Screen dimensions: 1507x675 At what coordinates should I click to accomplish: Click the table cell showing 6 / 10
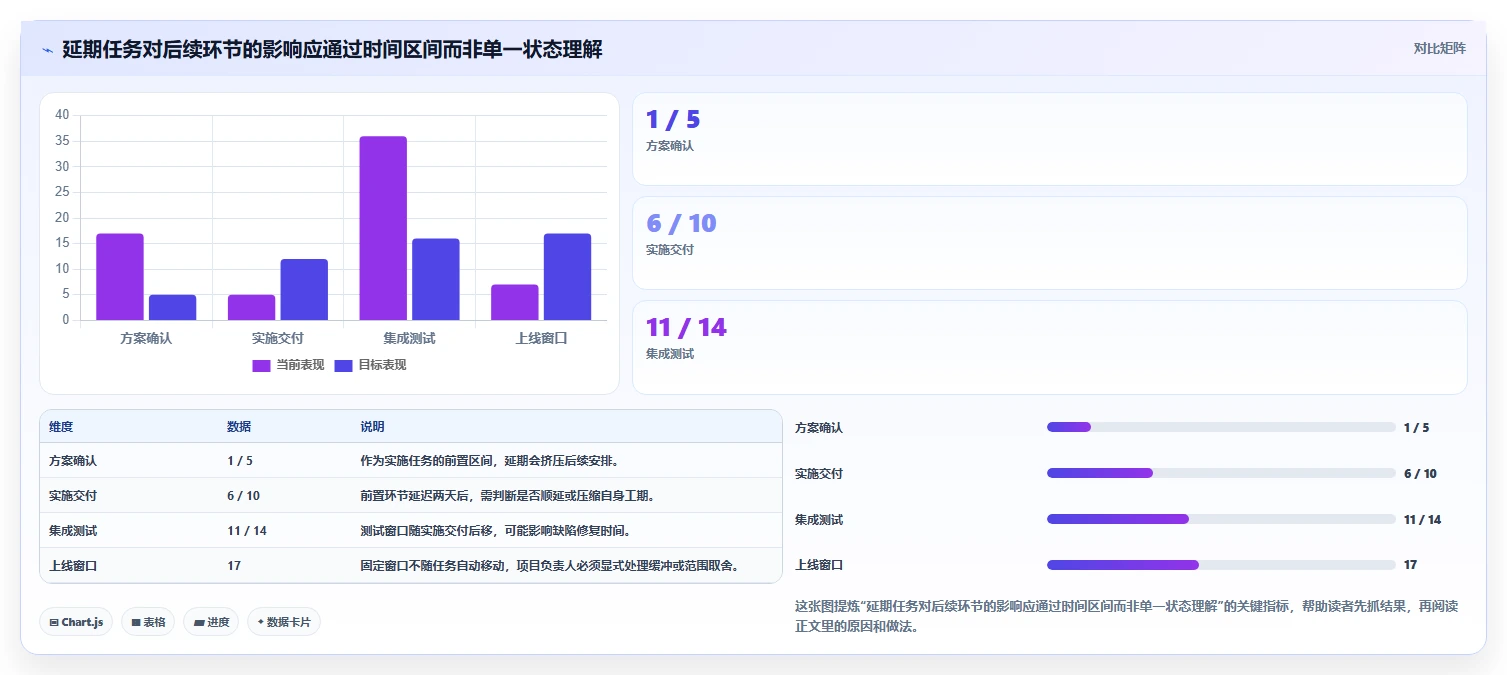[x=243, y=496]
